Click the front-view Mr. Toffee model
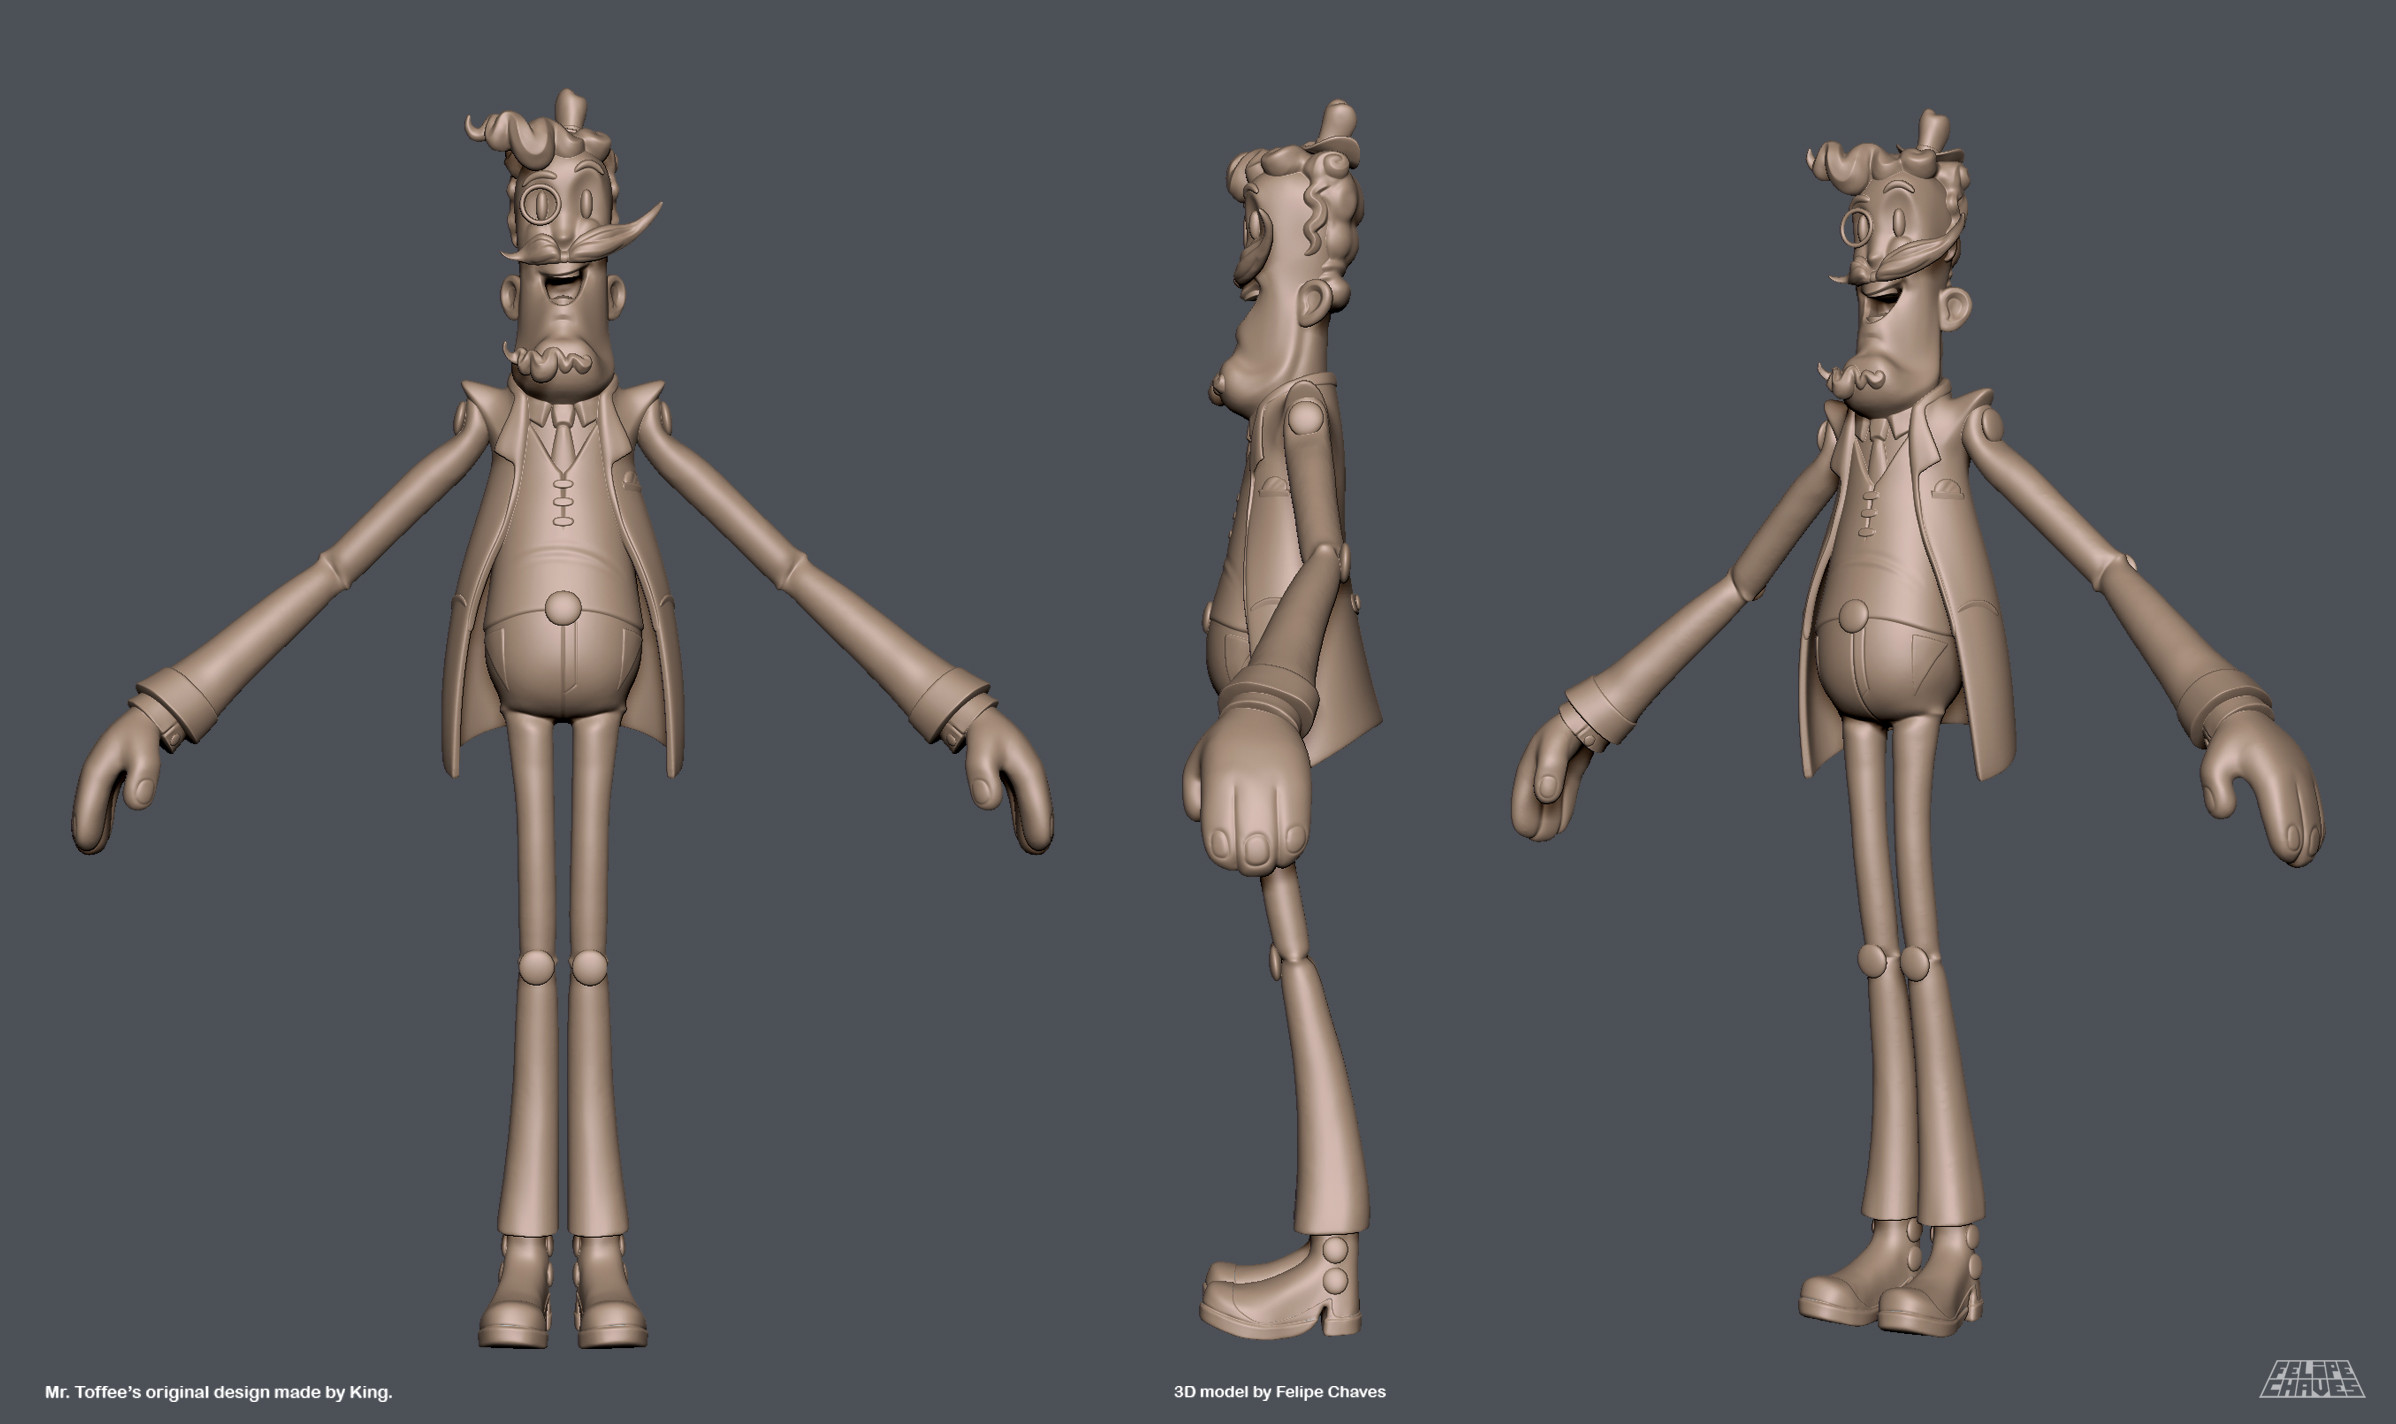The width and height of the screenshot is (2396, 1424). pyautogui.click(x=563, y=720)
